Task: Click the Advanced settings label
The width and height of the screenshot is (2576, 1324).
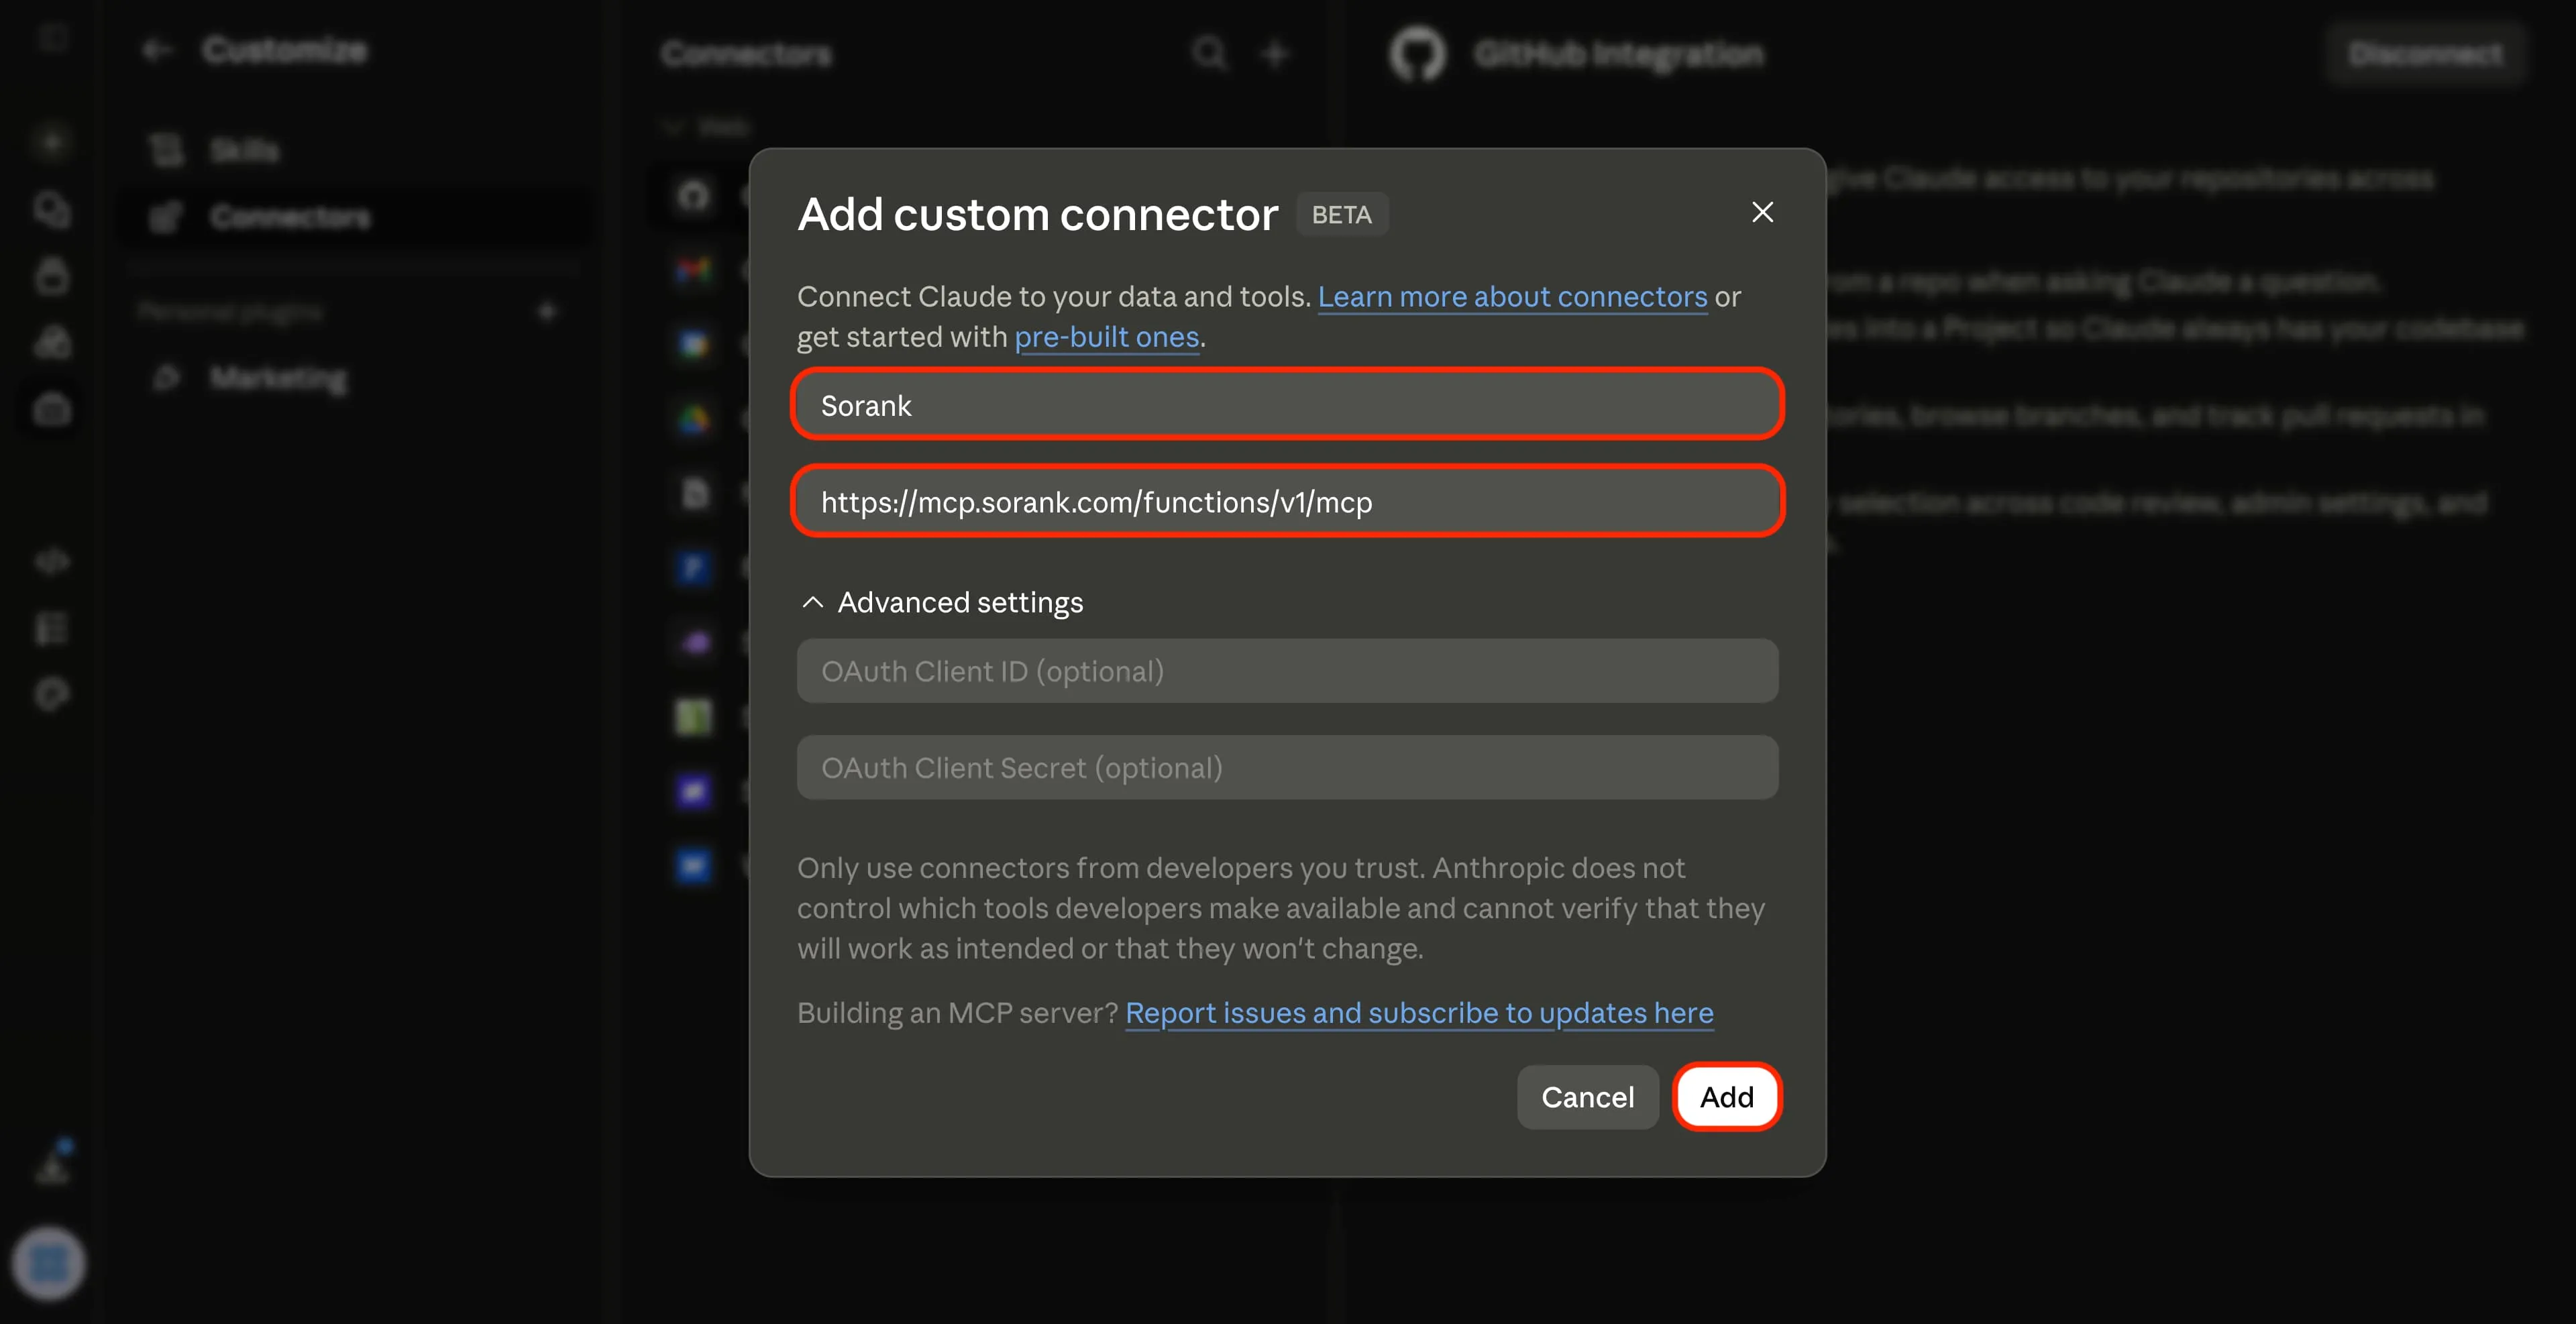Action: point(960,602)
